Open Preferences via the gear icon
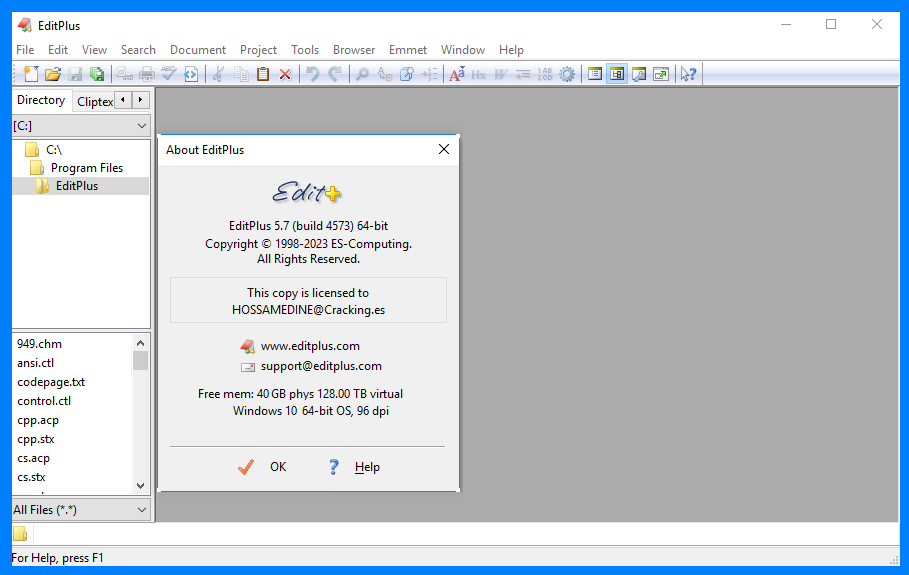 coord(567,74)
